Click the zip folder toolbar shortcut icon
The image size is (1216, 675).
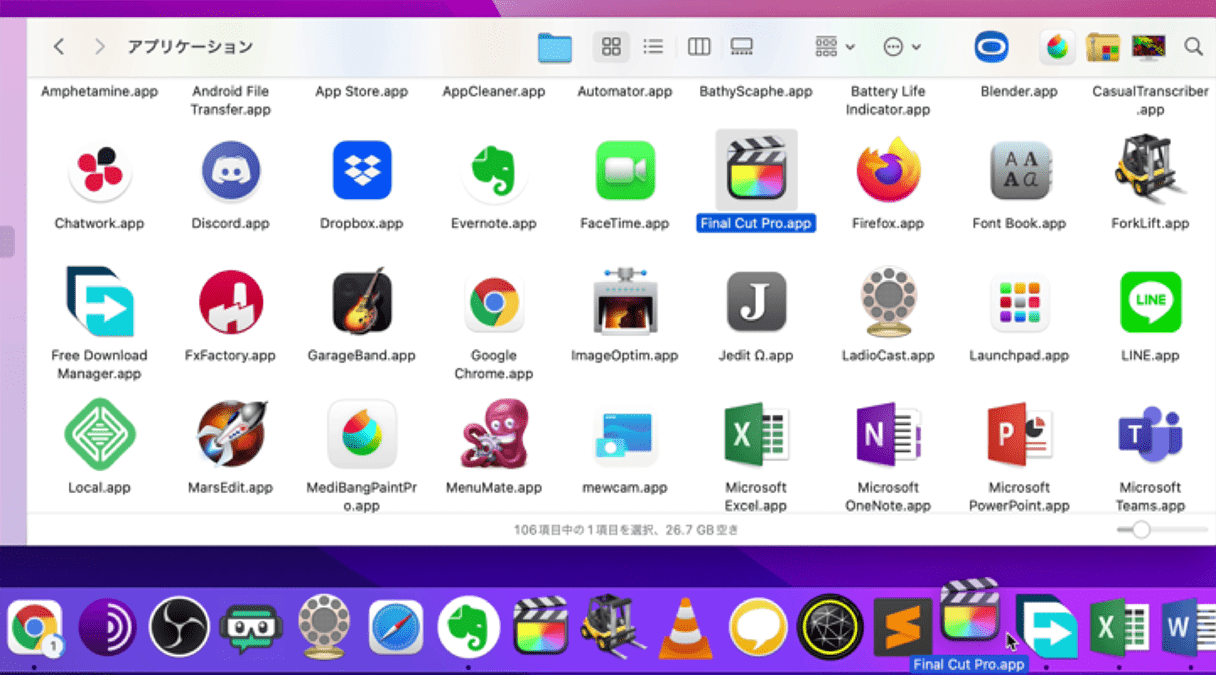tap(1102, 46)
